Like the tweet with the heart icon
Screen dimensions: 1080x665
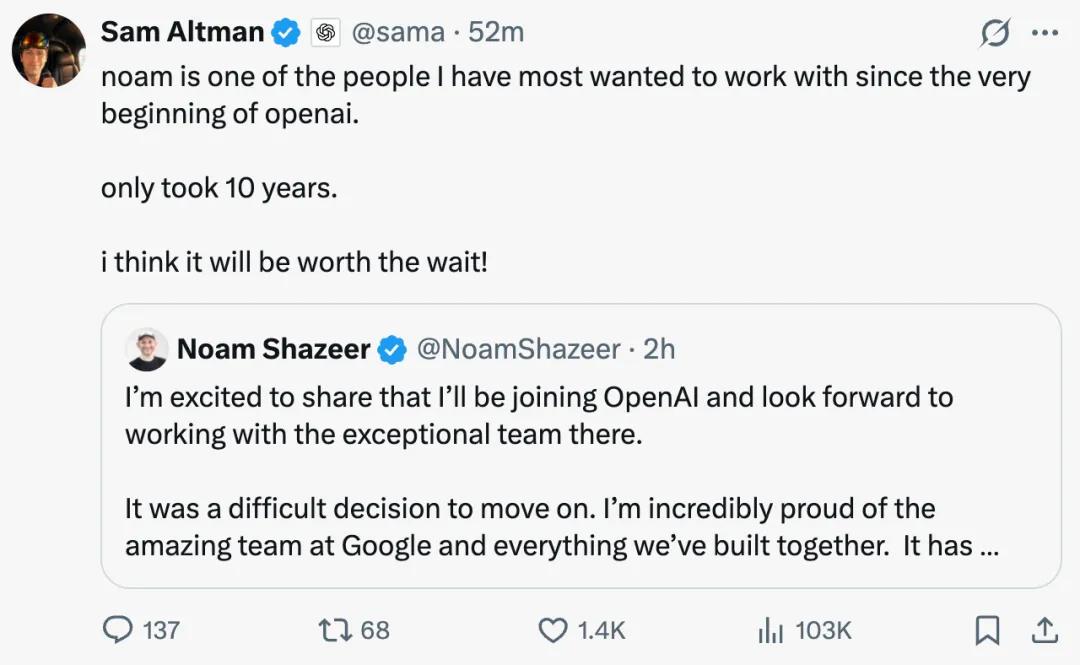(552, 630)
